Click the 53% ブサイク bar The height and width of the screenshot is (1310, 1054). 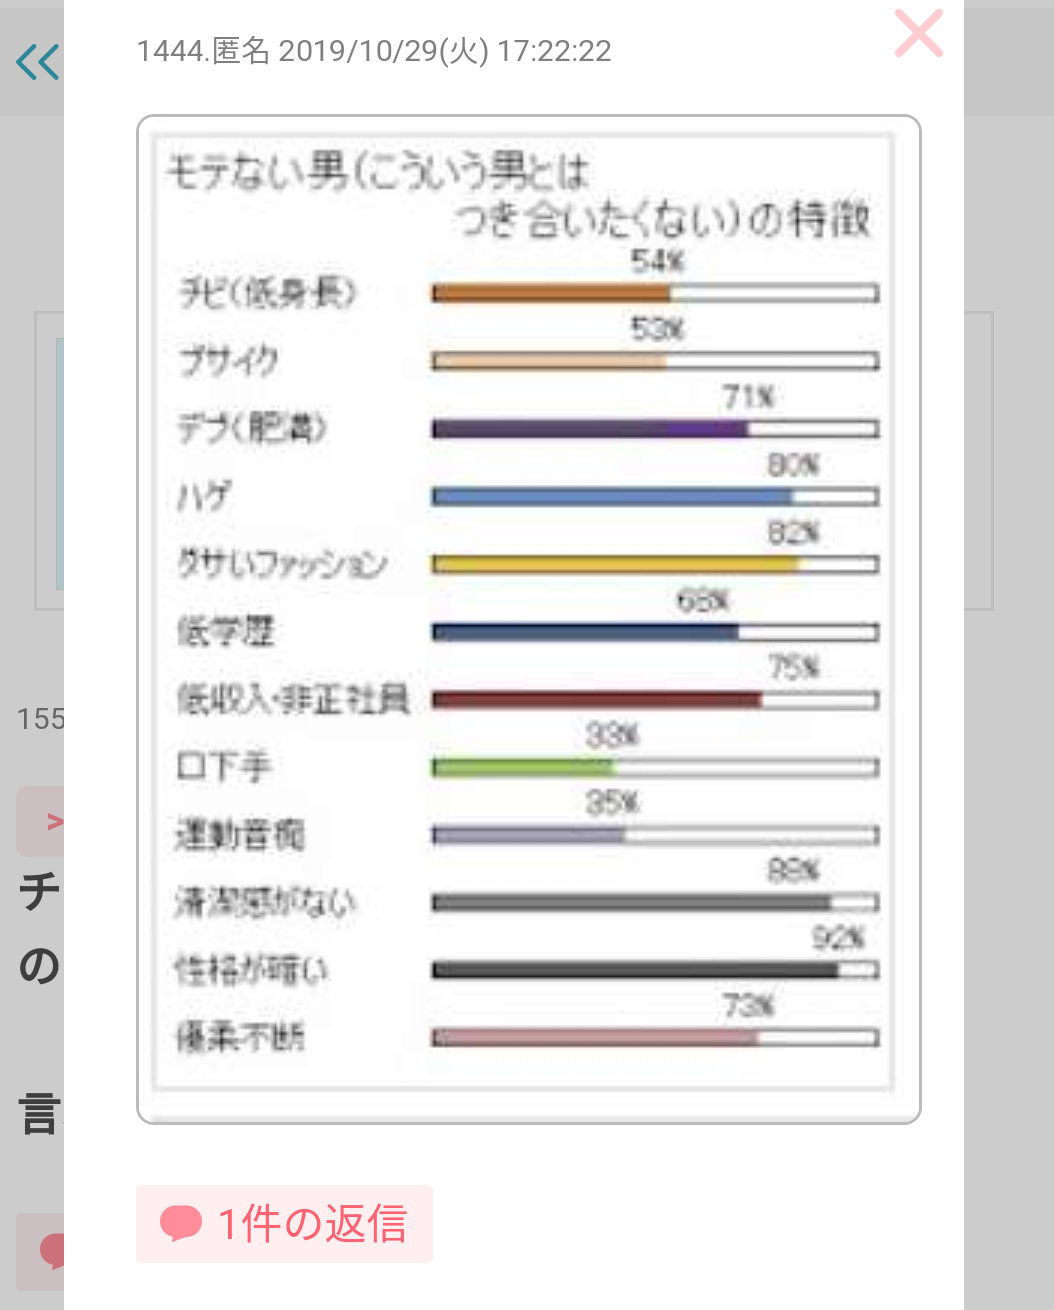(x=655, y=361)
